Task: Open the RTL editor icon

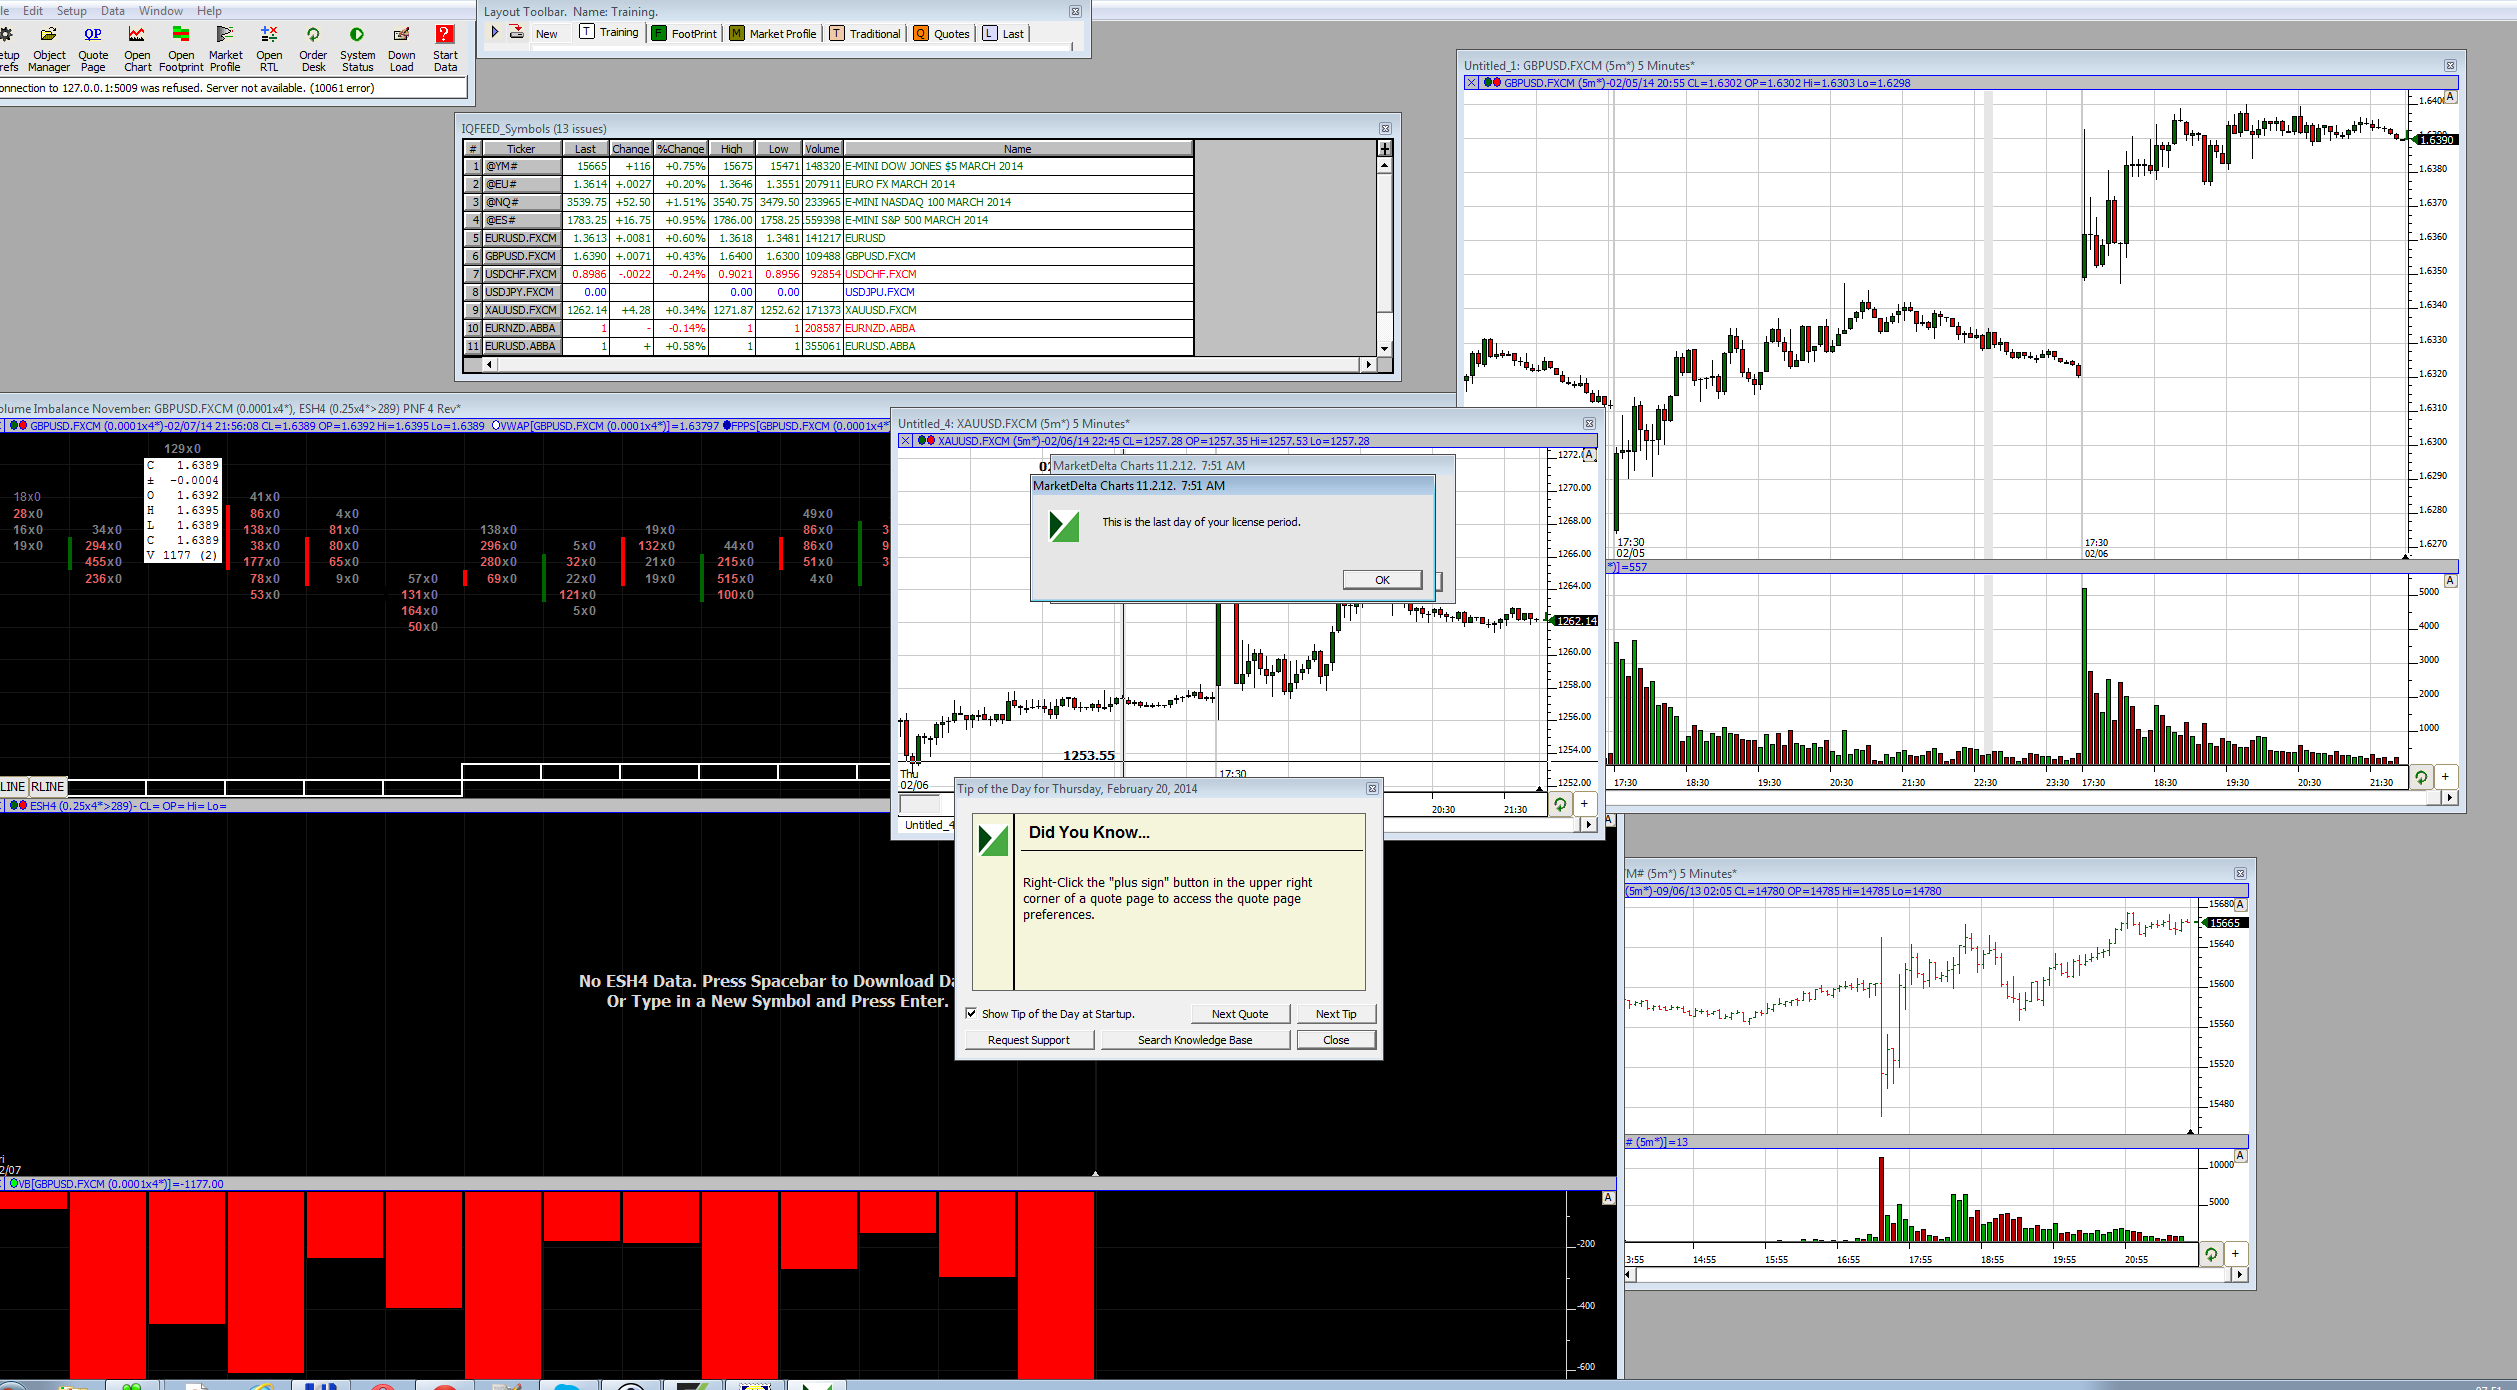Action: 269,47
